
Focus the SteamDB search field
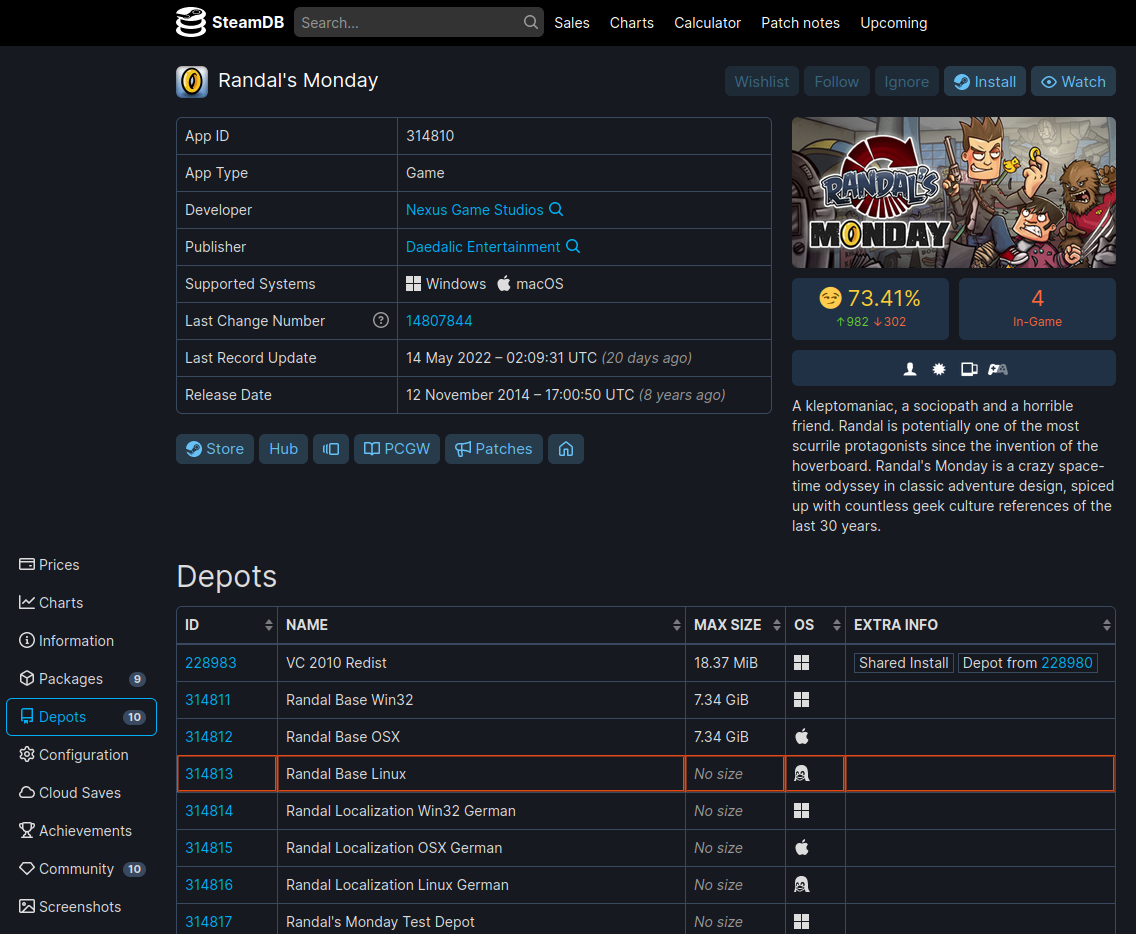click(410, 22)
